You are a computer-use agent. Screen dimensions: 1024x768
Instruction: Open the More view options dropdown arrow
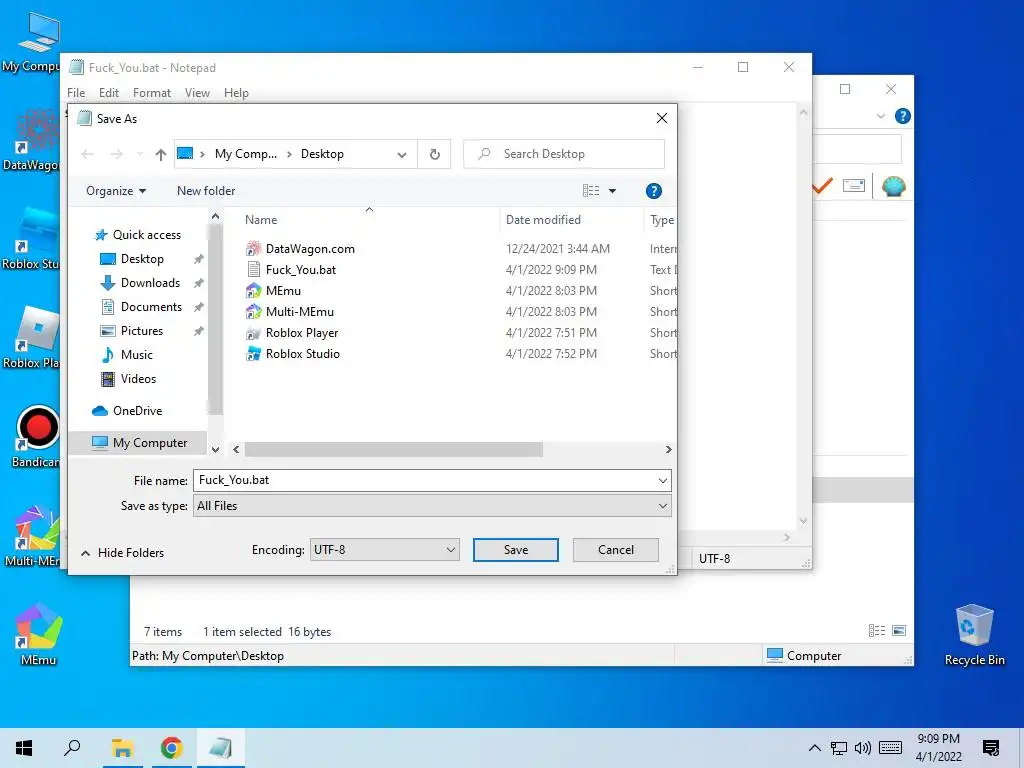[612, 191]
